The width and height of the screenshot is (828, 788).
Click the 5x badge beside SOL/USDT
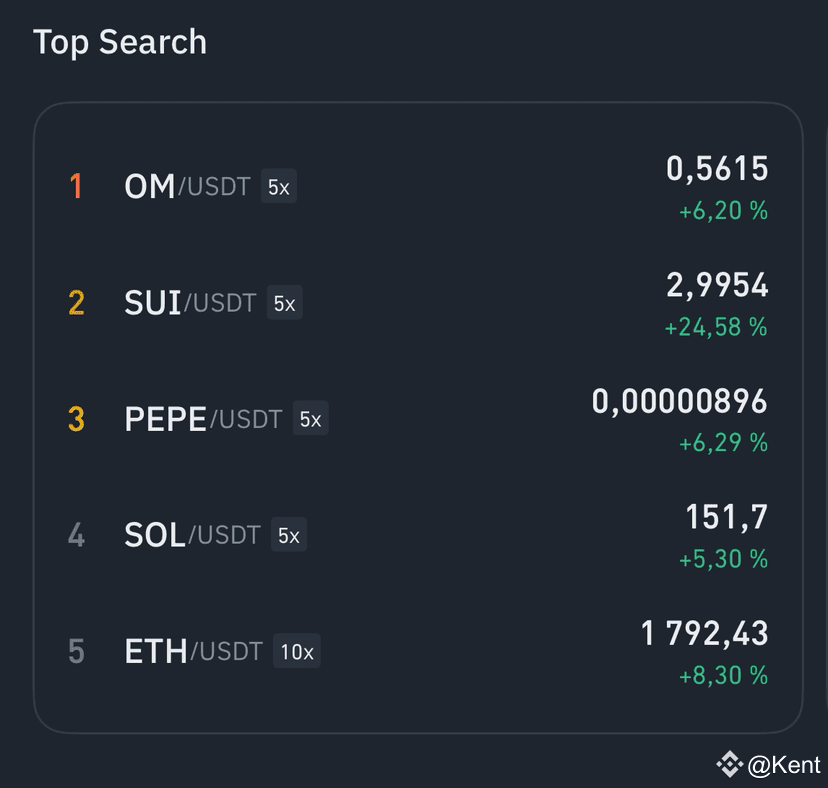click(x=289, y=534)
